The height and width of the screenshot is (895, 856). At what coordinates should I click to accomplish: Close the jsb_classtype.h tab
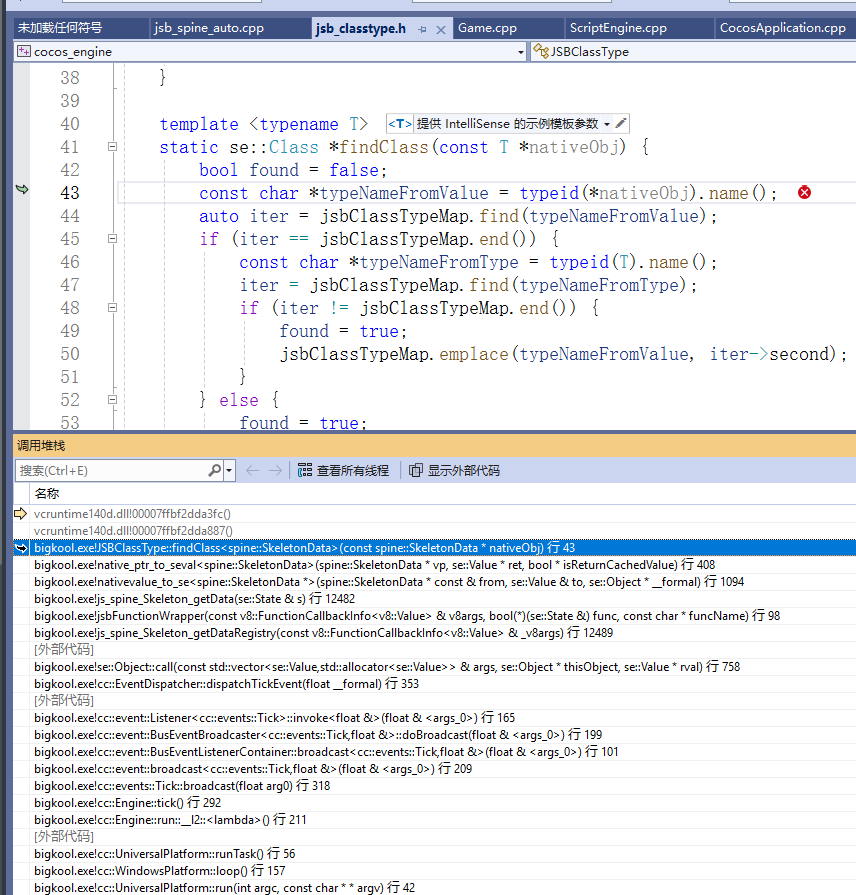tap(441, 30)
